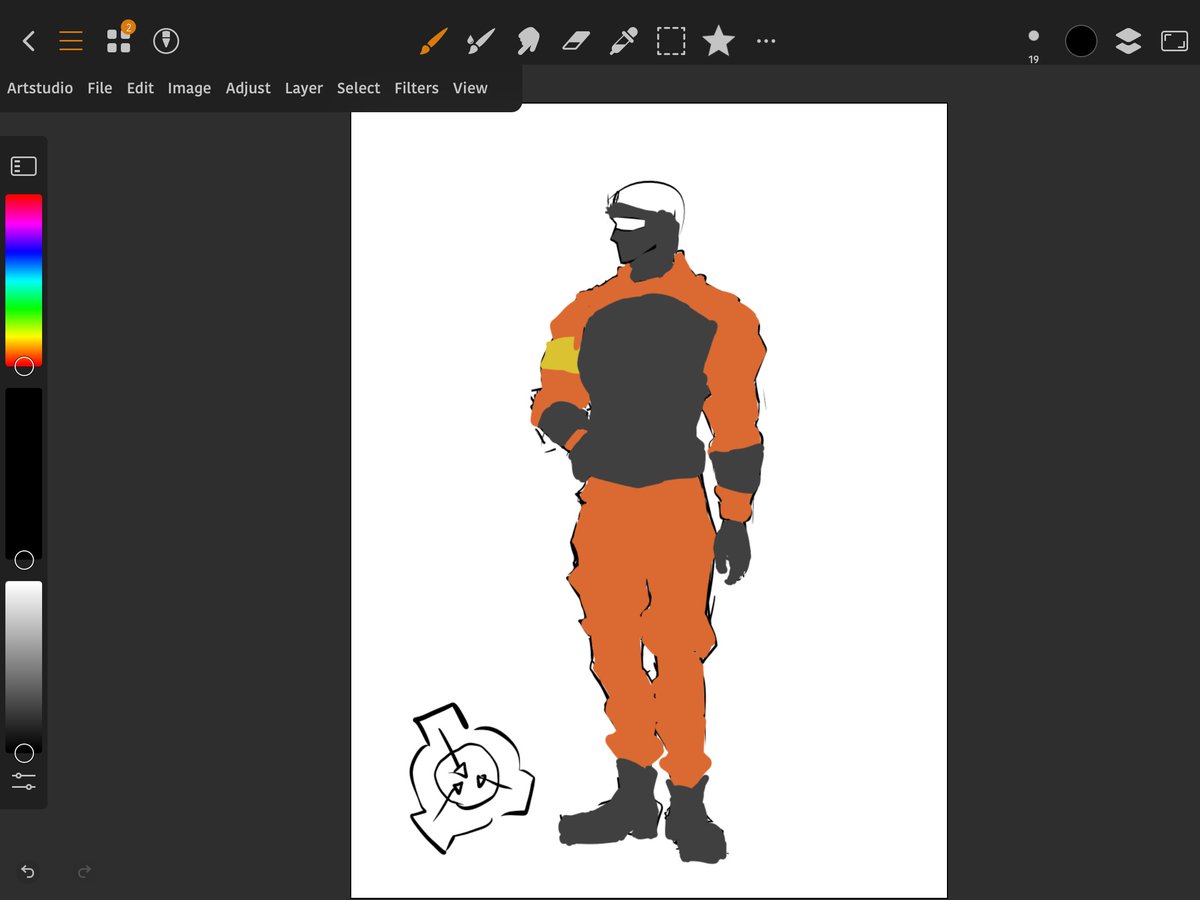Image resolution: width=1200 pixels, height=900 pixels.
Task: Click the white-to-black brightness slider
Action: pyautogui.click(x=24, y=666)
